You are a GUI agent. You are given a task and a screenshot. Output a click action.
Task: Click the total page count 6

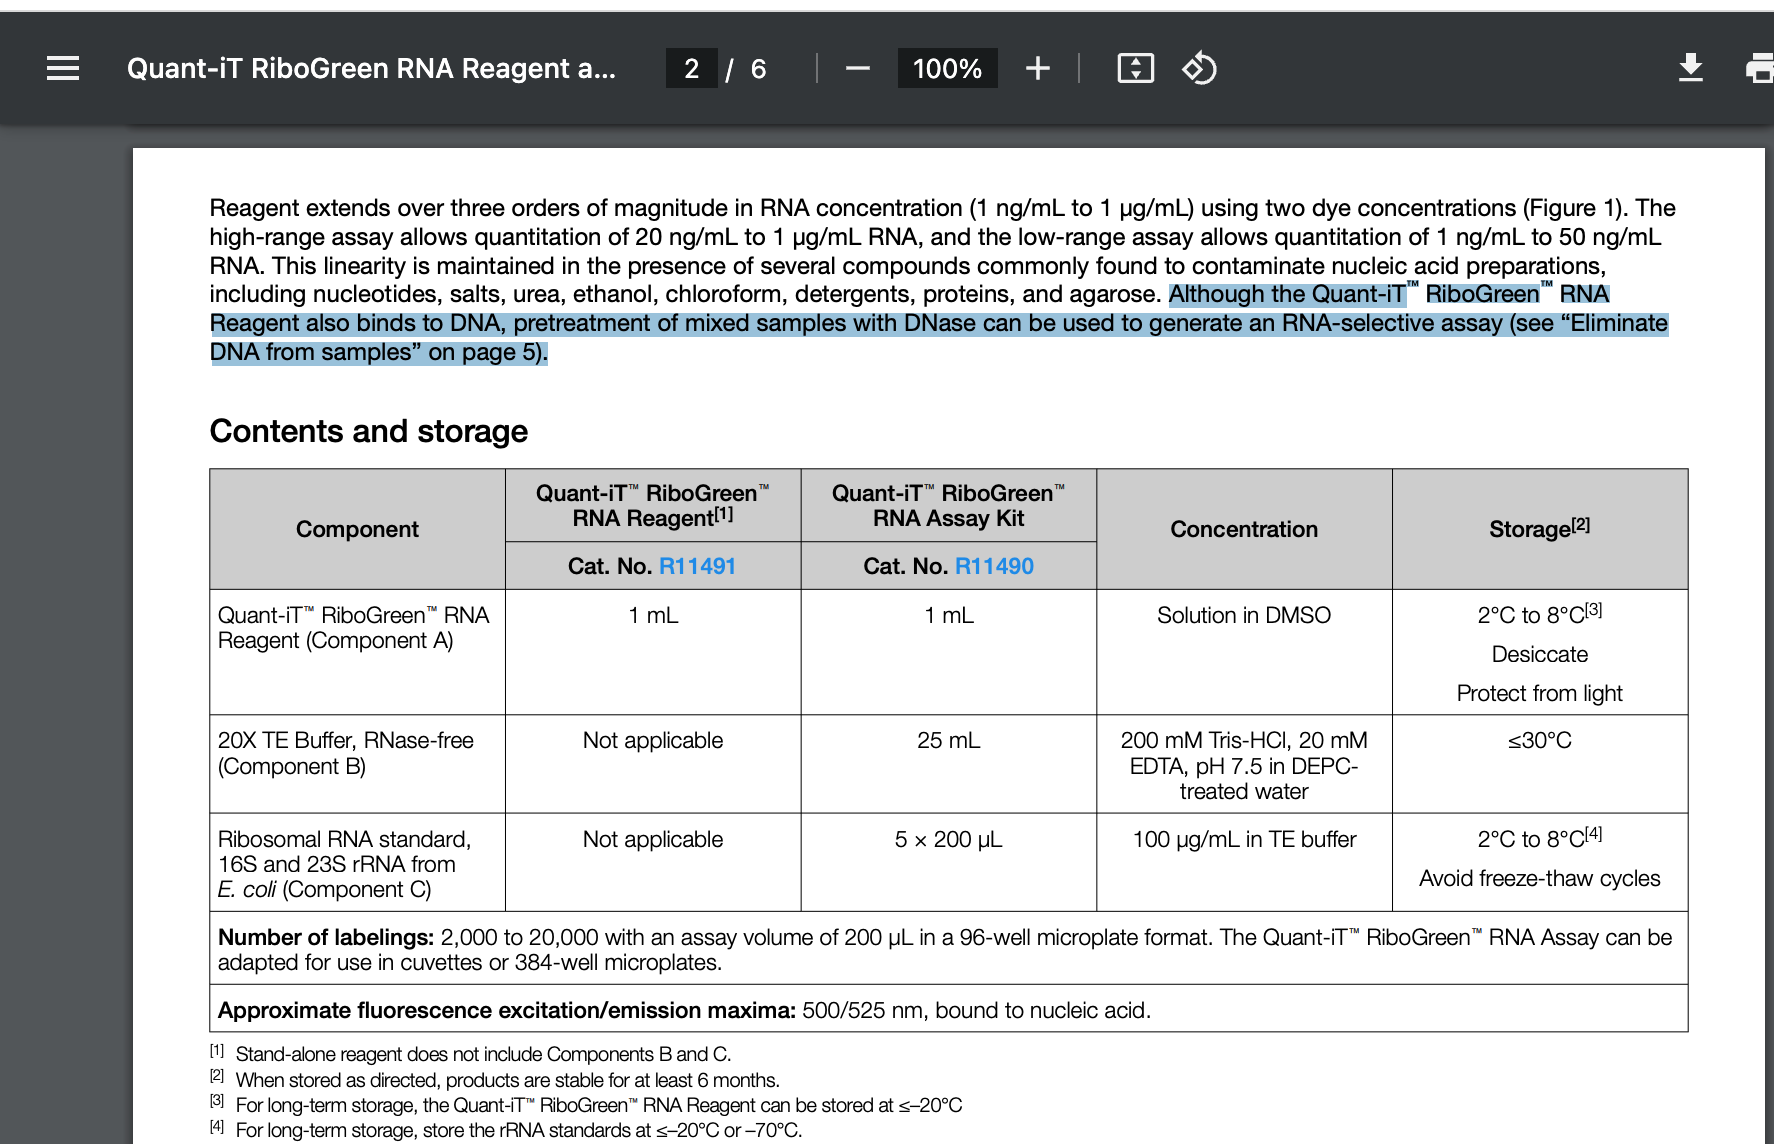(x=759, y=68)
